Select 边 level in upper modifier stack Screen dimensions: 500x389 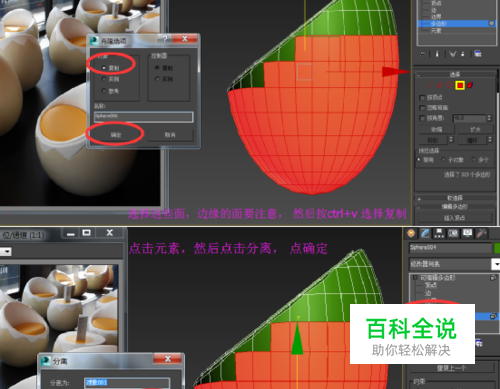434,10
